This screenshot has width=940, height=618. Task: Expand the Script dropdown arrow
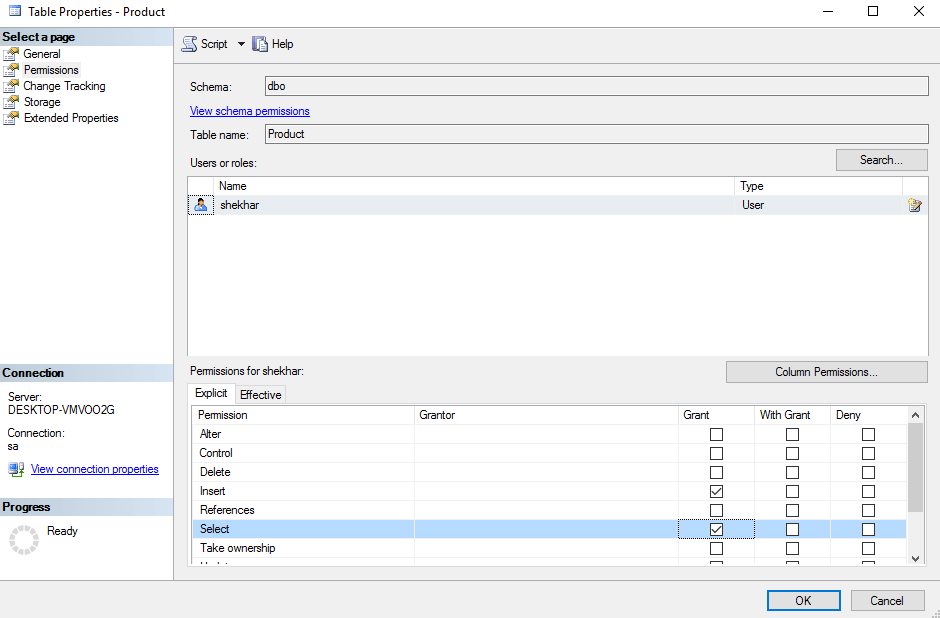pos(240,43)
